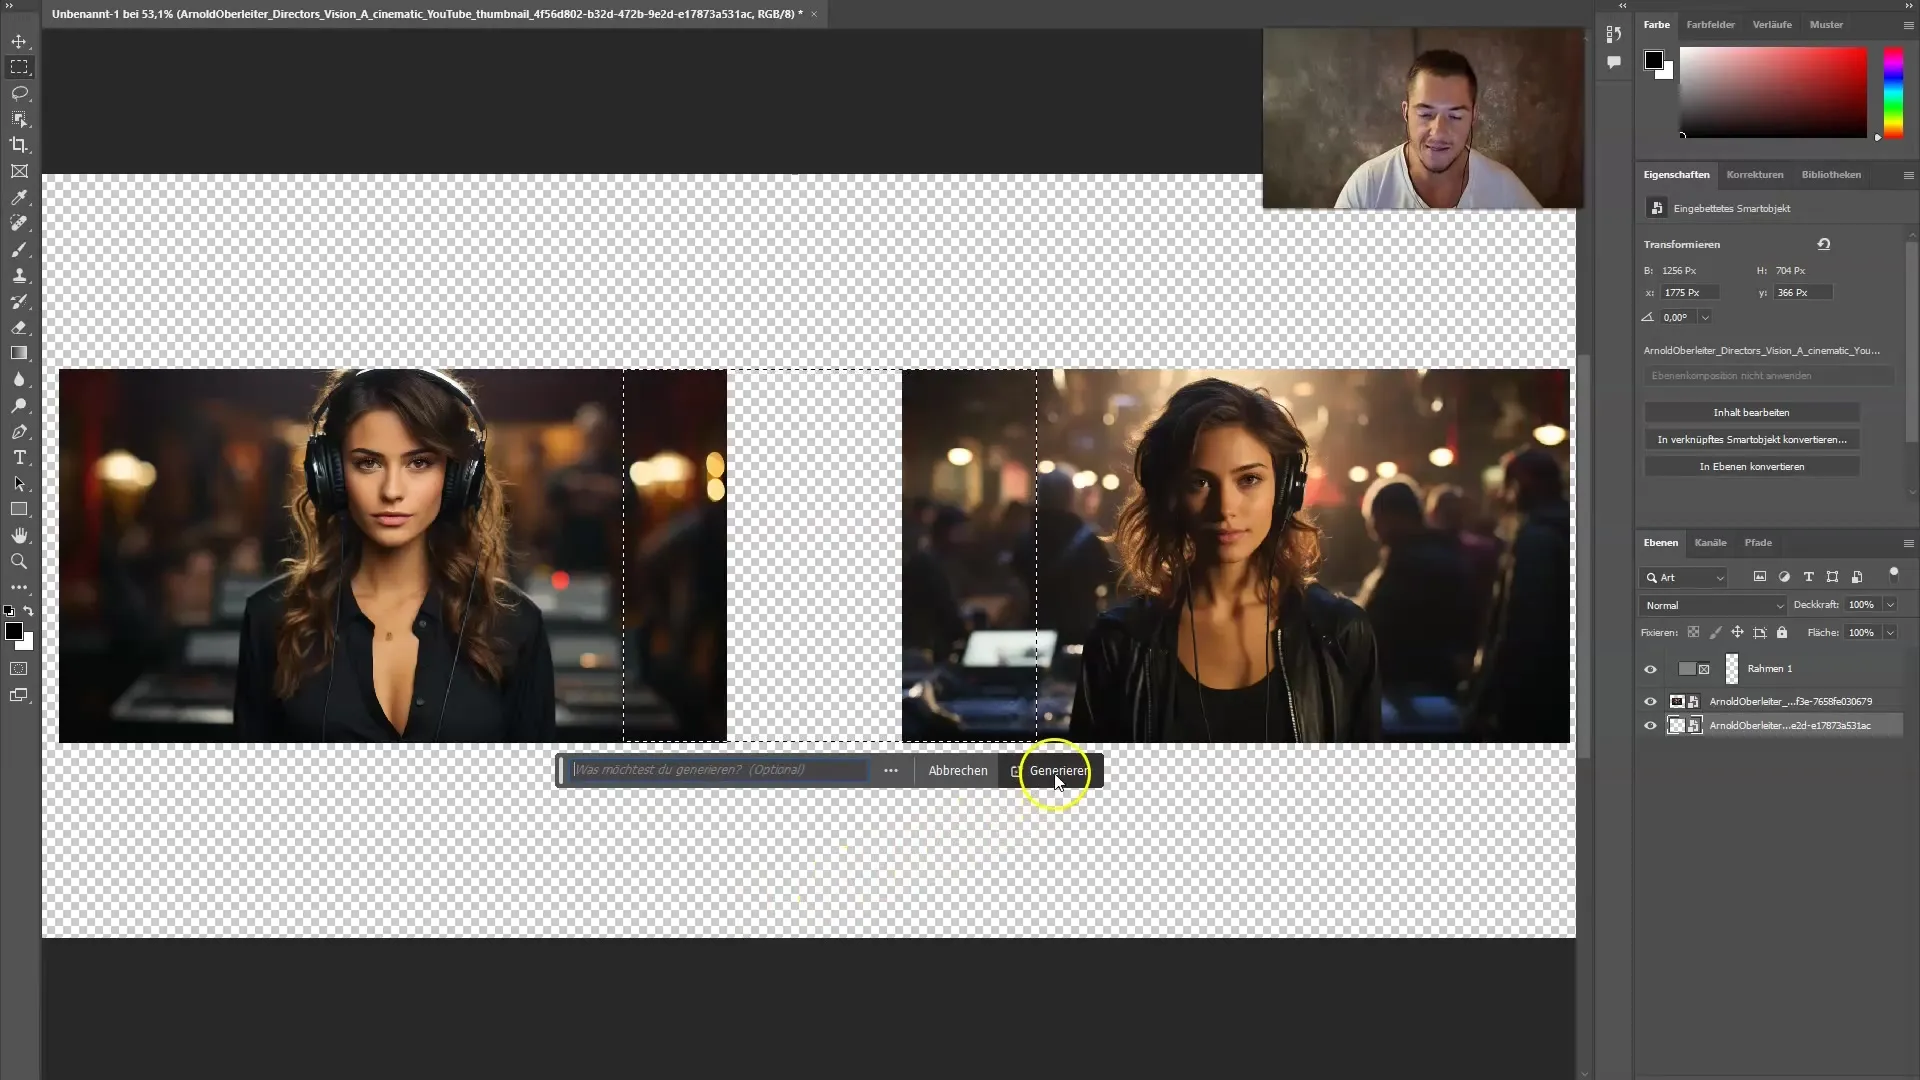Select the Hand tool
The width and height of the screenshot is (1920, 1080).
[x=18, y=534]
